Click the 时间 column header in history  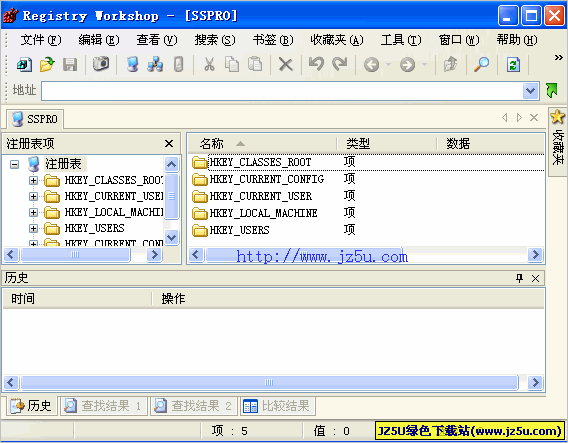(x=77, y=299)
